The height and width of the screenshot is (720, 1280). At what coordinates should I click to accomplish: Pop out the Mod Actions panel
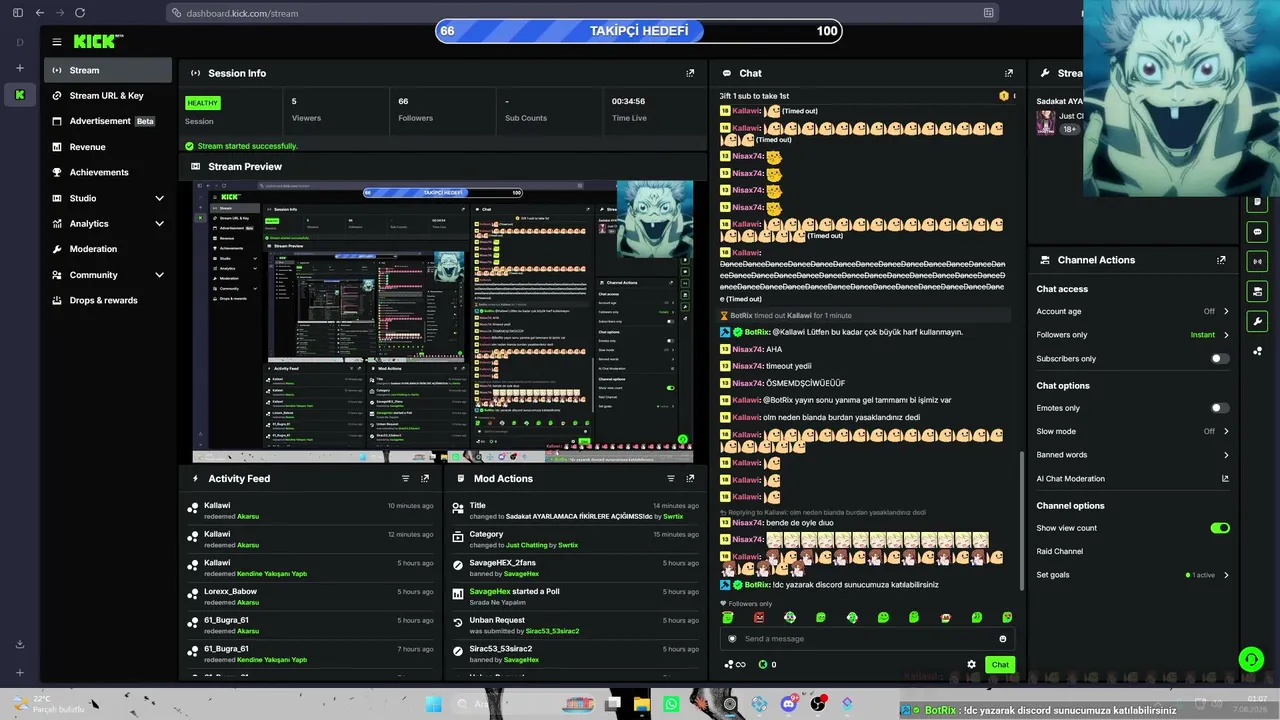tap(690, 479)
